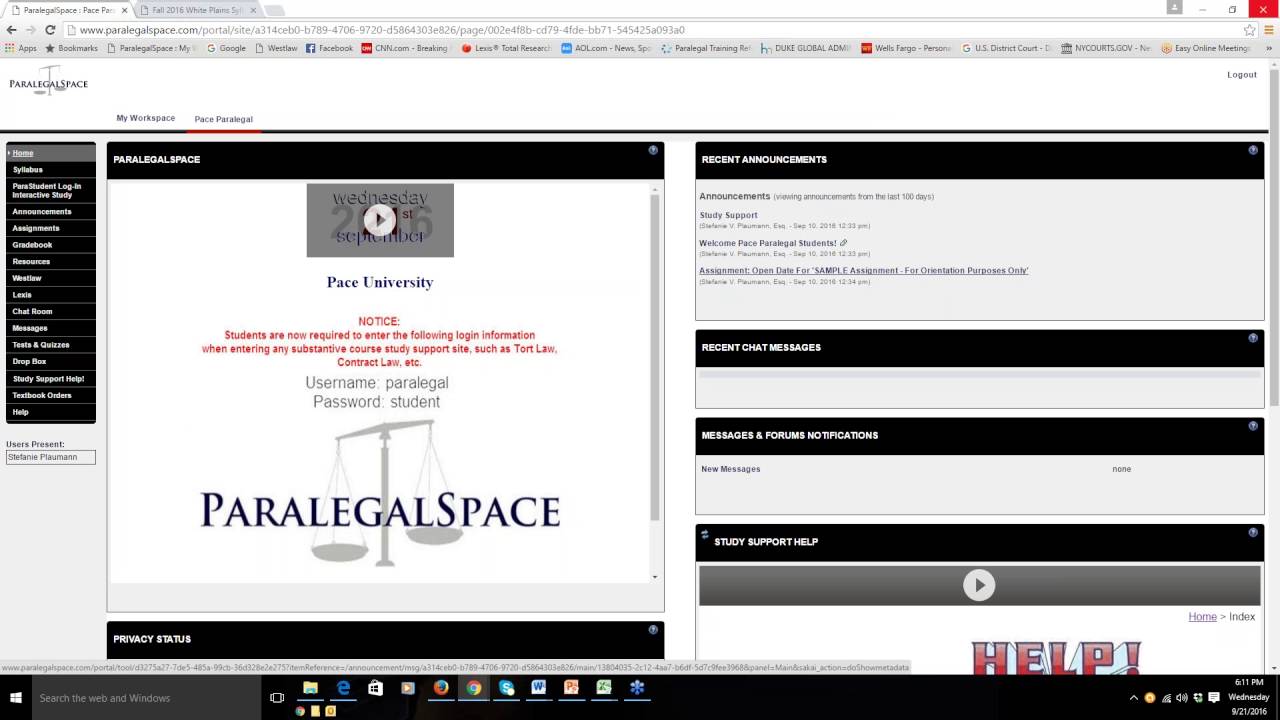
Task: Open Resources in the sidebar
Action: (51, 261)
